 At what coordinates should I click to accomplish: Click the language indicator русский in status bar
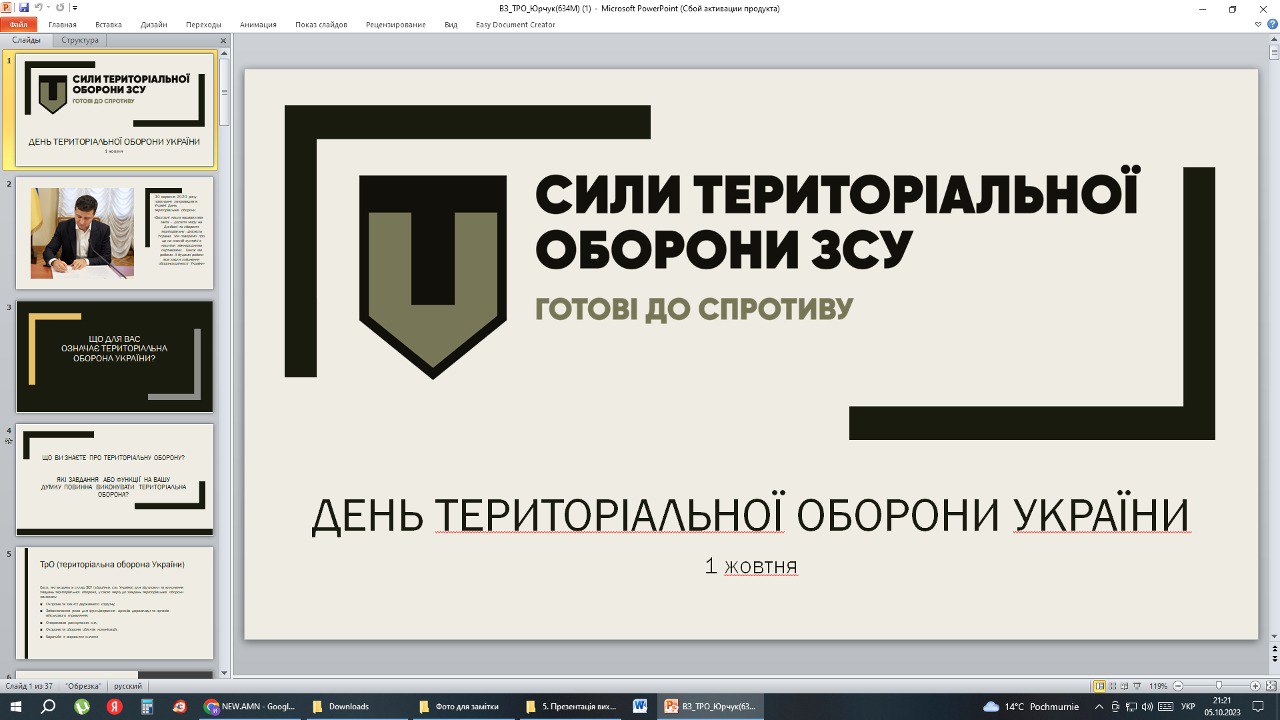(x=128, y=686)
